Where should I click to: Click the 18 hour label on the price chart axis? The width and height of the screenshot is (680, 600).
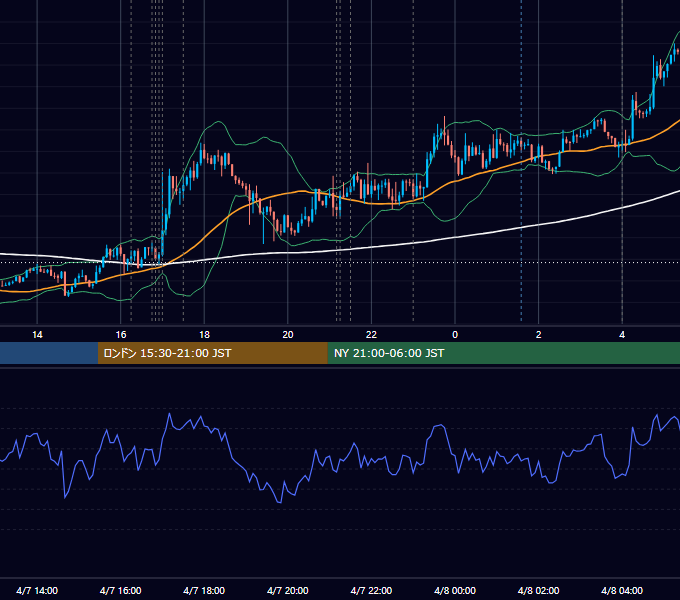(x=204, y=335)
